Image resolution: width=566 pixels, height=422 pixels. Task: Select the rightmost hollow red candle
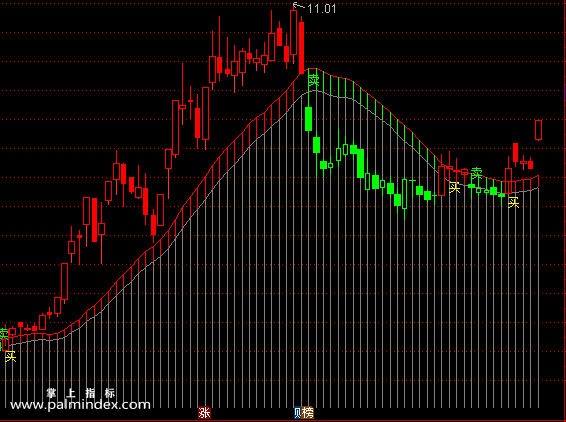(x=538, y=130)
